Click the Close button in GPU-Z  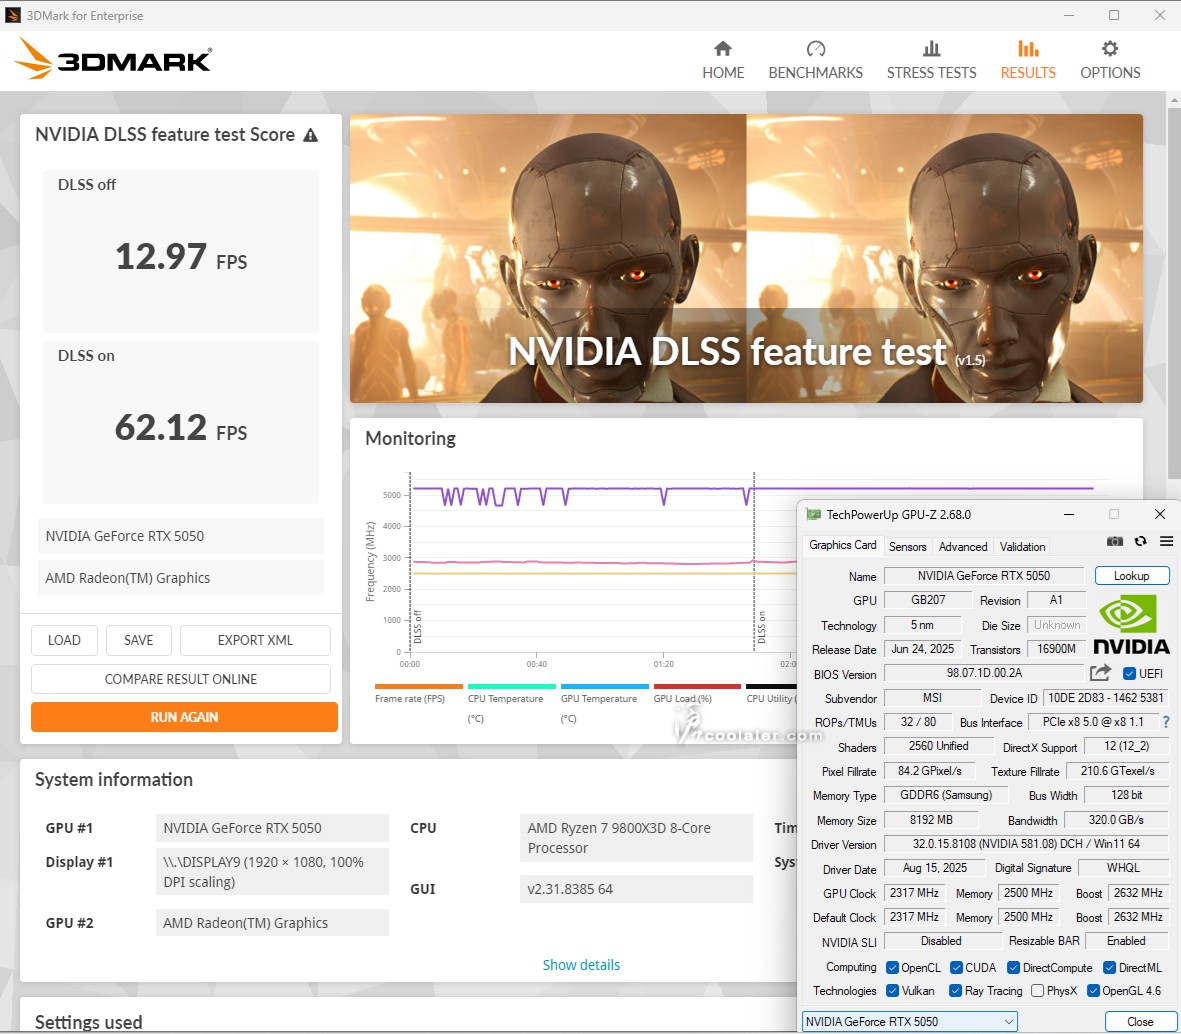pyautogui.click(x=1140, y=1022)
